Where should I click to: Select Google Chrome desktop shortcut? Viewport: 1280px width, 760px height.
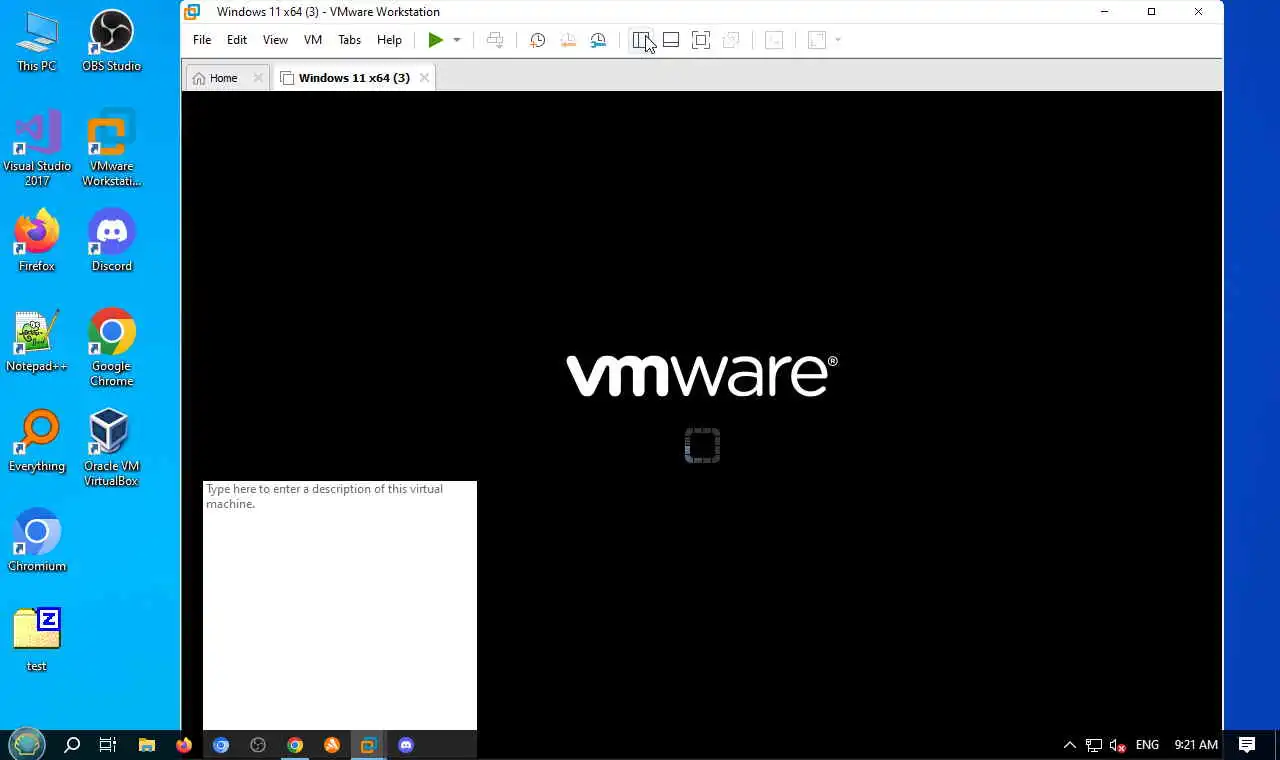pyautogui.click(x=111, y=349)
